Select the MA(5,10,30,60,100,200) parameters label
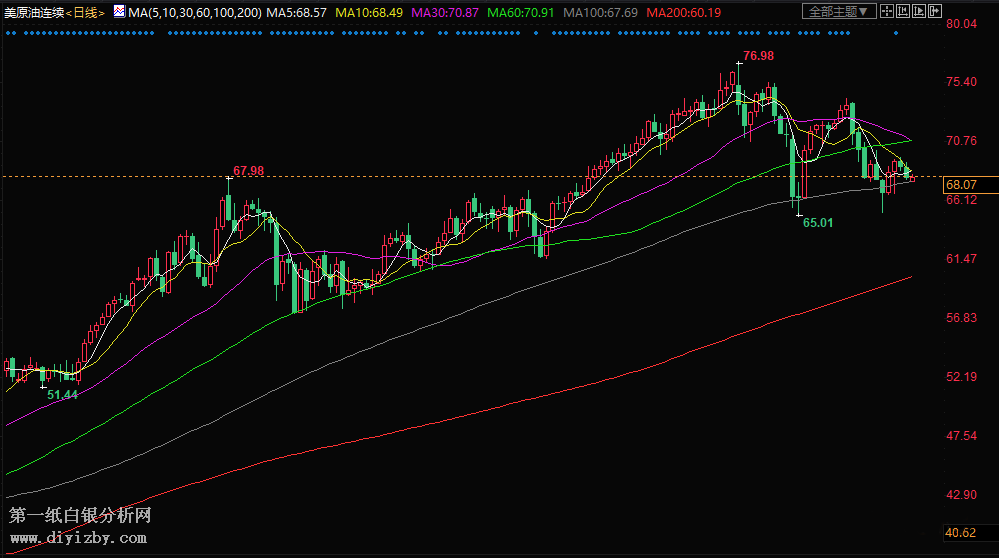 point(193,12)
